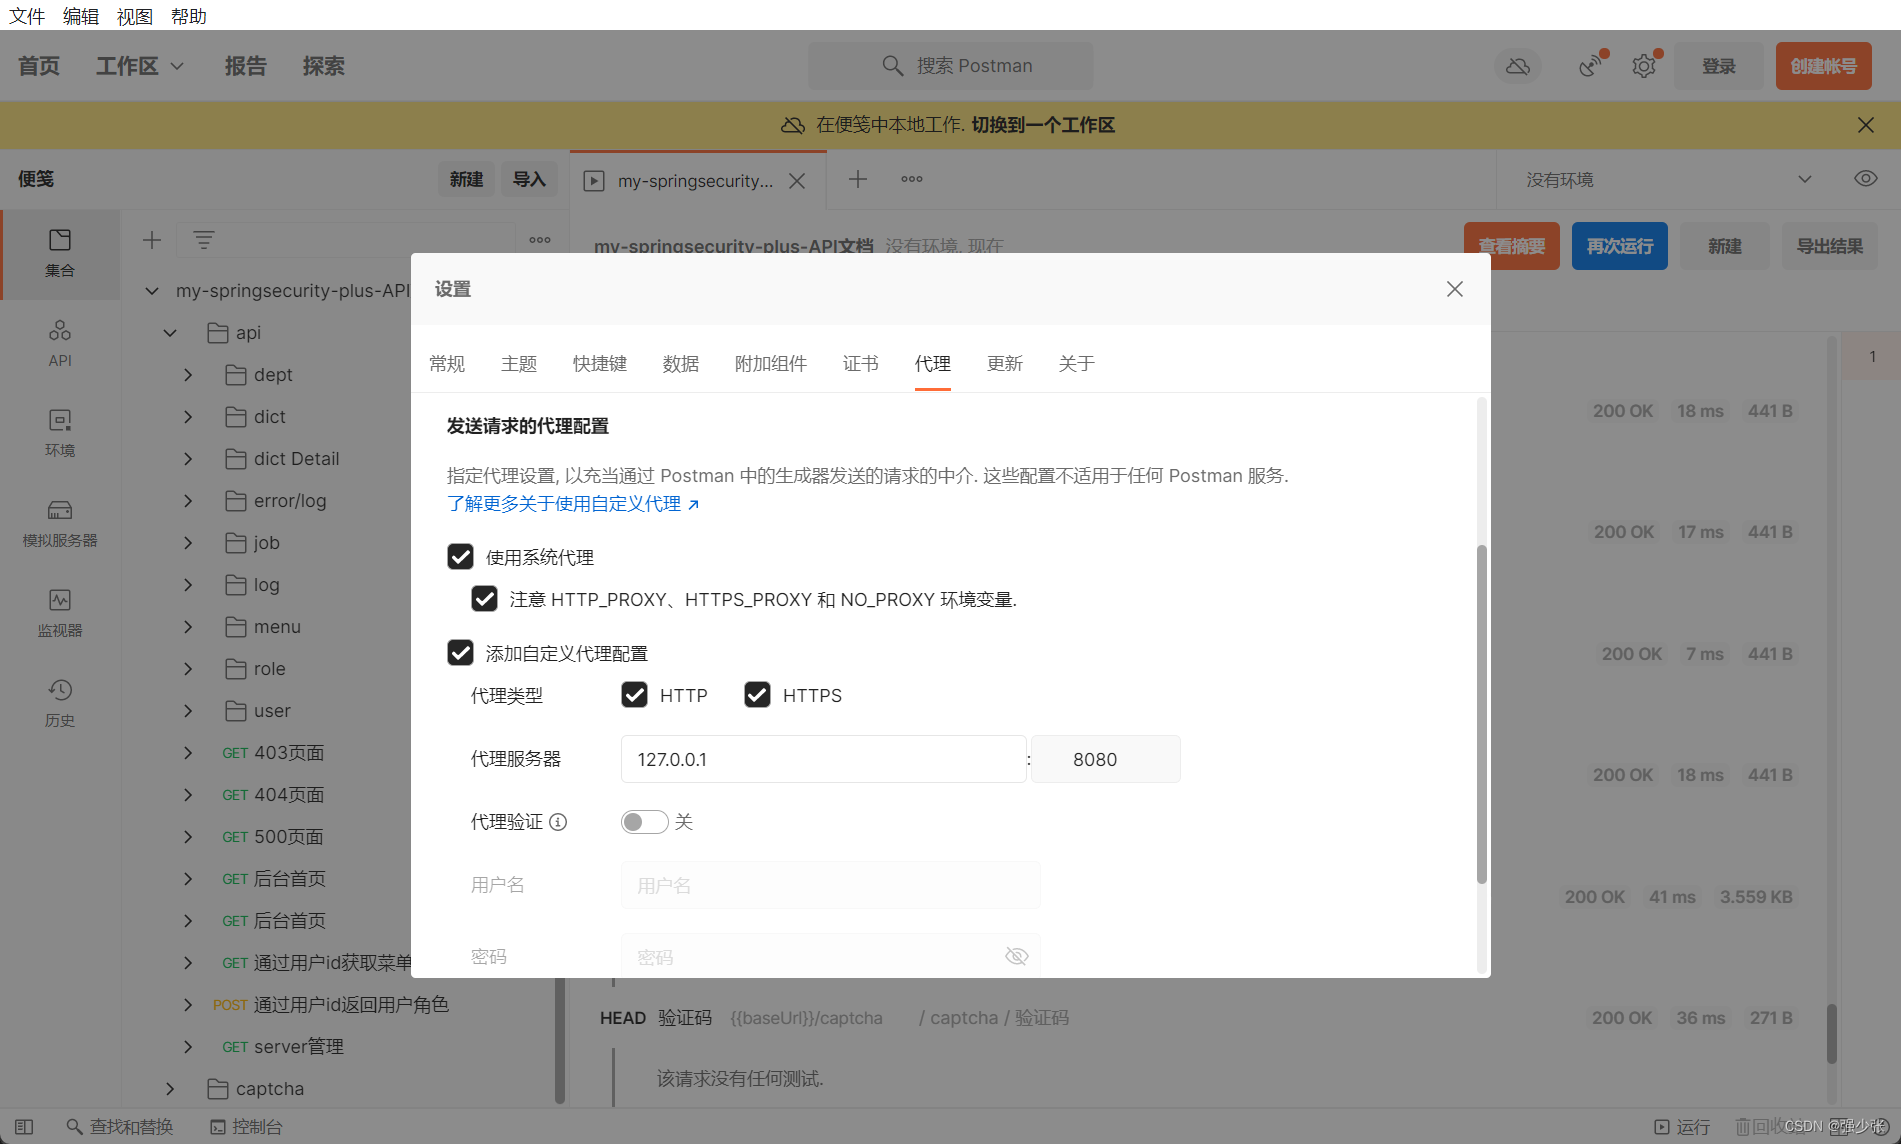Click the eye environment quick look icon
This screenshot has width=1901, height=1144.
pyautogui.click(x=1865, y=179)
